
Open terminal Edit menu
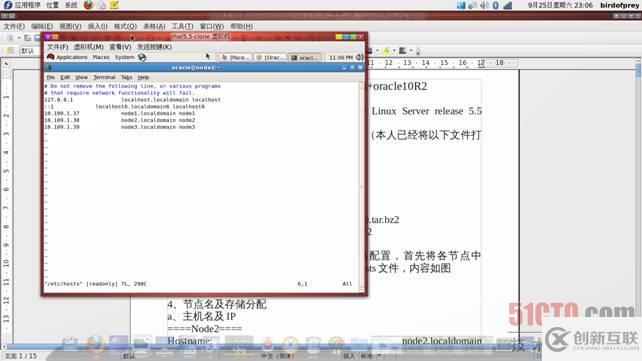click(65, 77)
